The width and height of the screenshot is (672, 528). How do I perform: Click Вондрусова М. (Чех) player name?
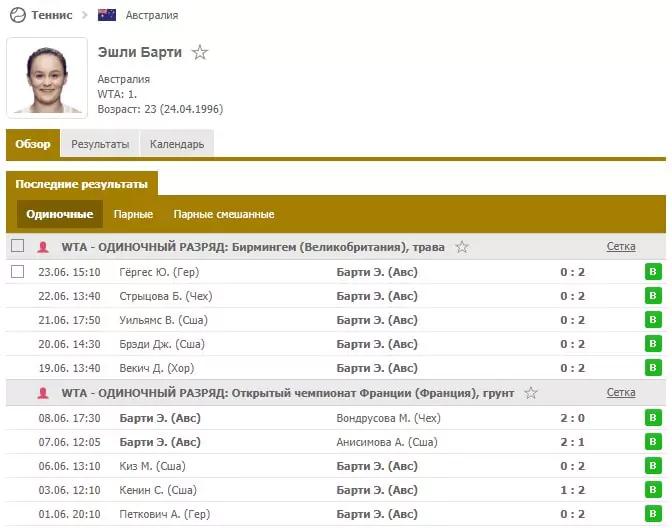[x=388, y=418]
